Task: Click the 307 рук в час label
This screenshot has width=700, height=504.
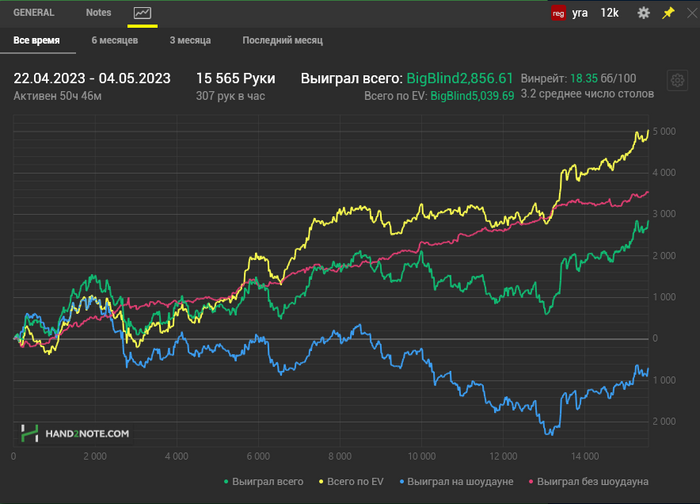Action: 230,96
